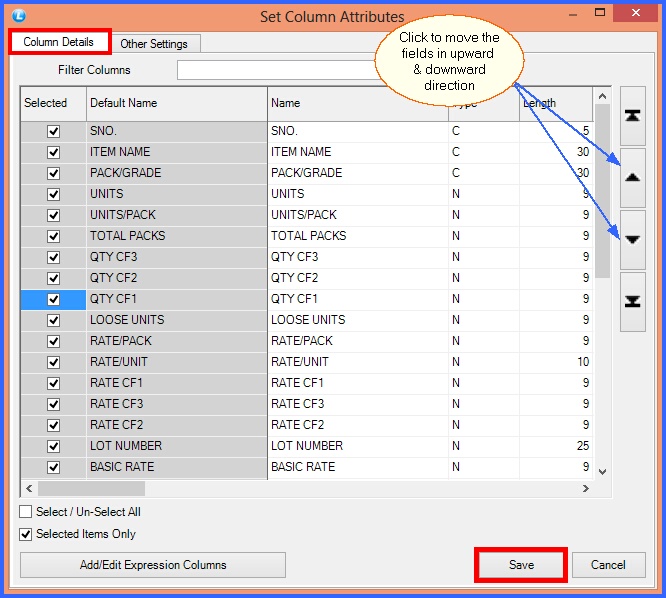
Task: Click the application icon in title bar
Action: [x=14, y=15]
